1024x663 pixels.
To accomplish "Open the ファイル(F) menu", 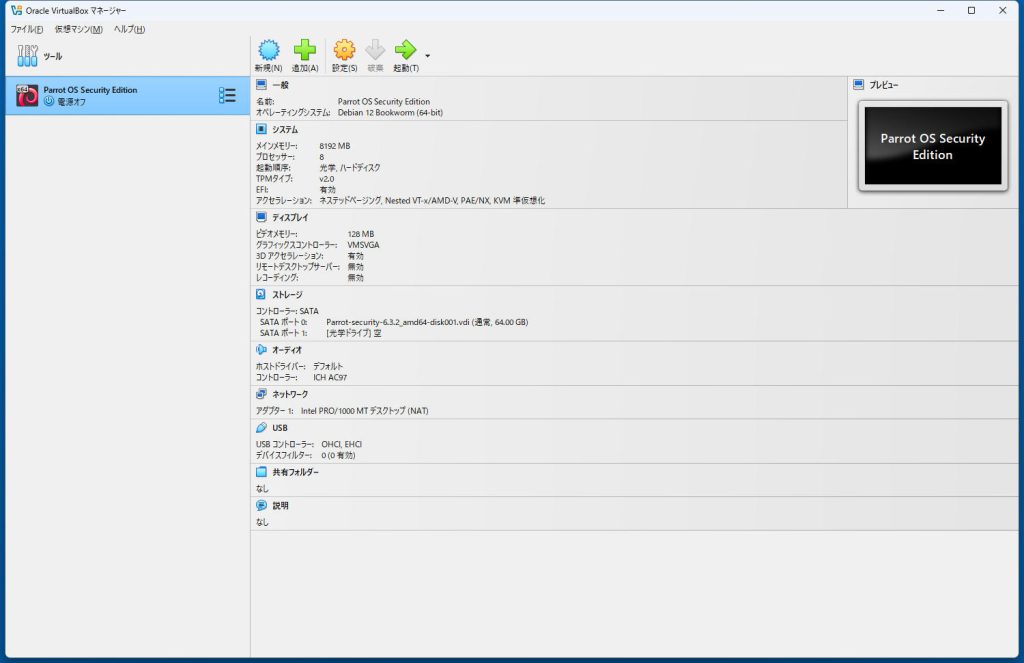I will pos(27,29).
